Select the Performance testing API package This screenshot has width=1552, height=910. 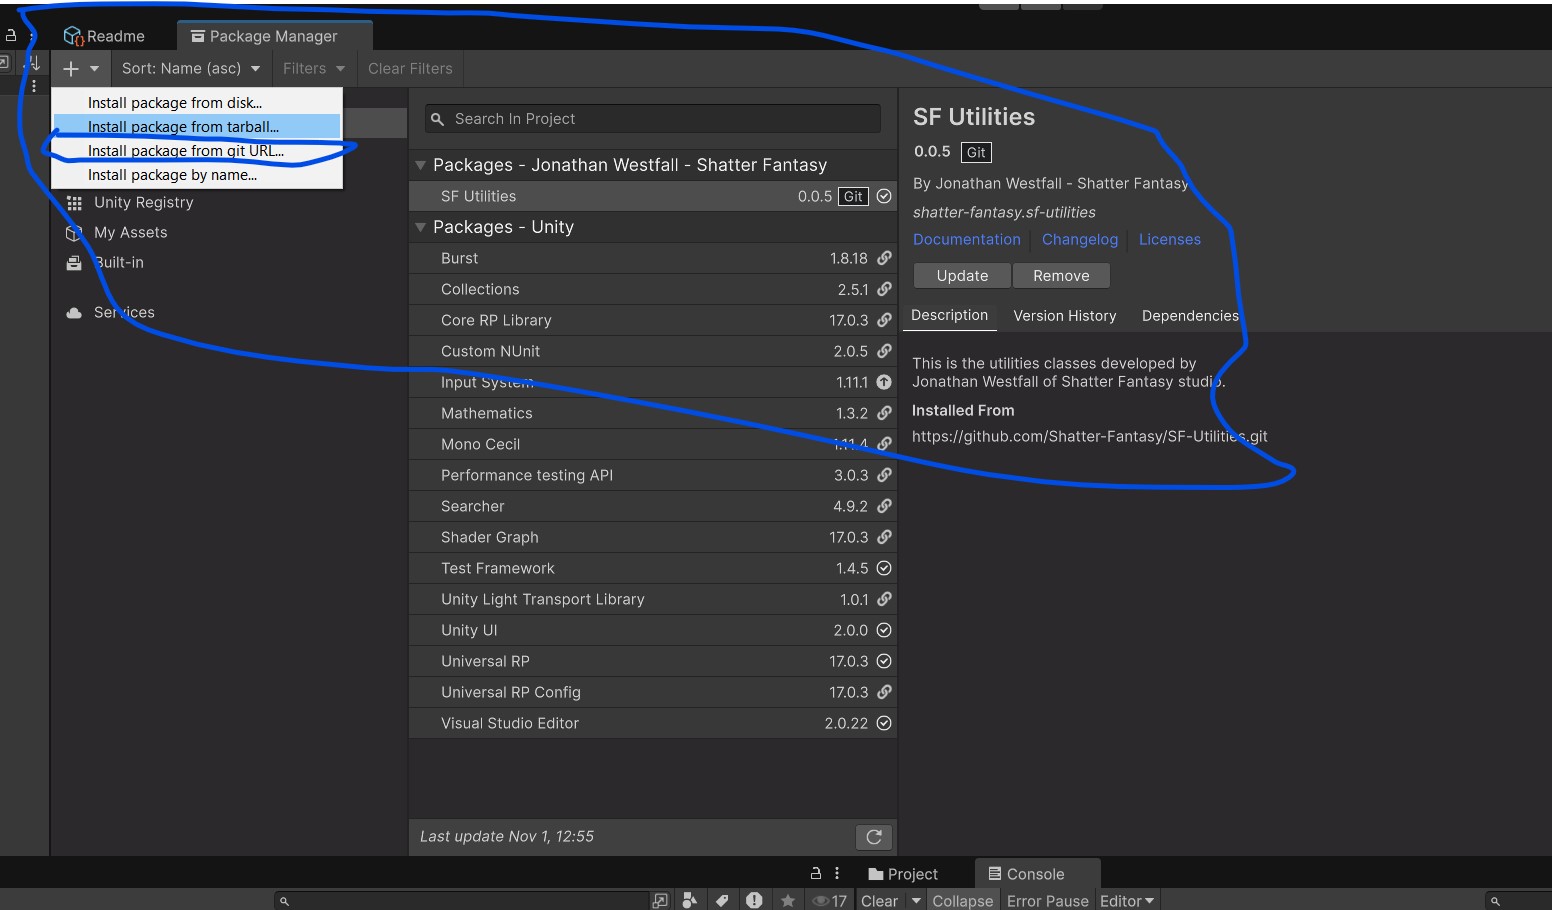coord(653,475)
